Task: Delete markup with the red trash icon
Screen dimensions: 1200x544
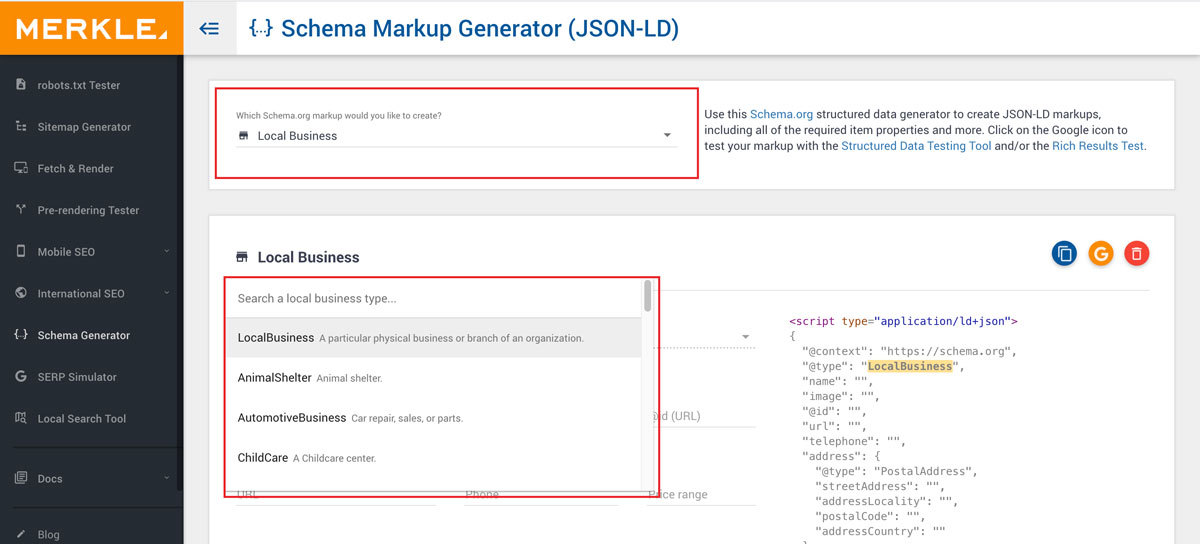Action: pyautogui.click(x=1137, y=253)
